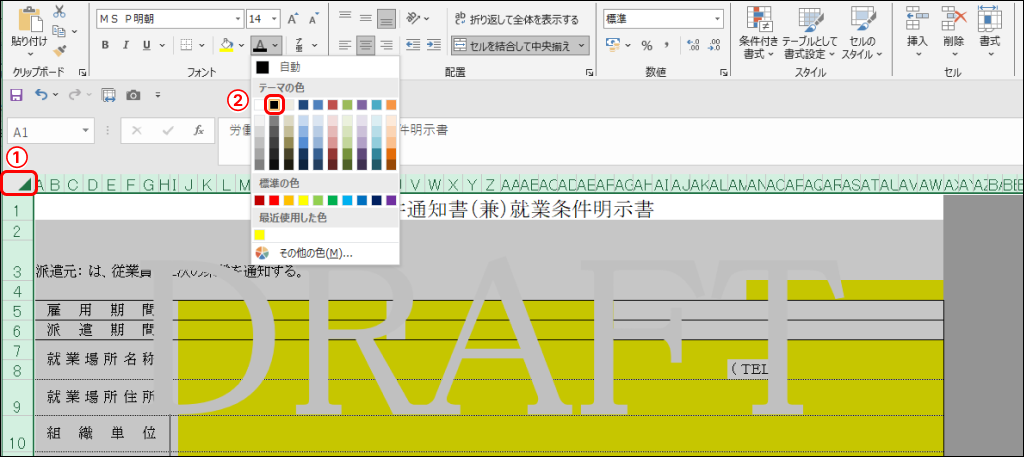Increase decimal places icon
This screenshot has width=1024, height=457.
[694, 45]
